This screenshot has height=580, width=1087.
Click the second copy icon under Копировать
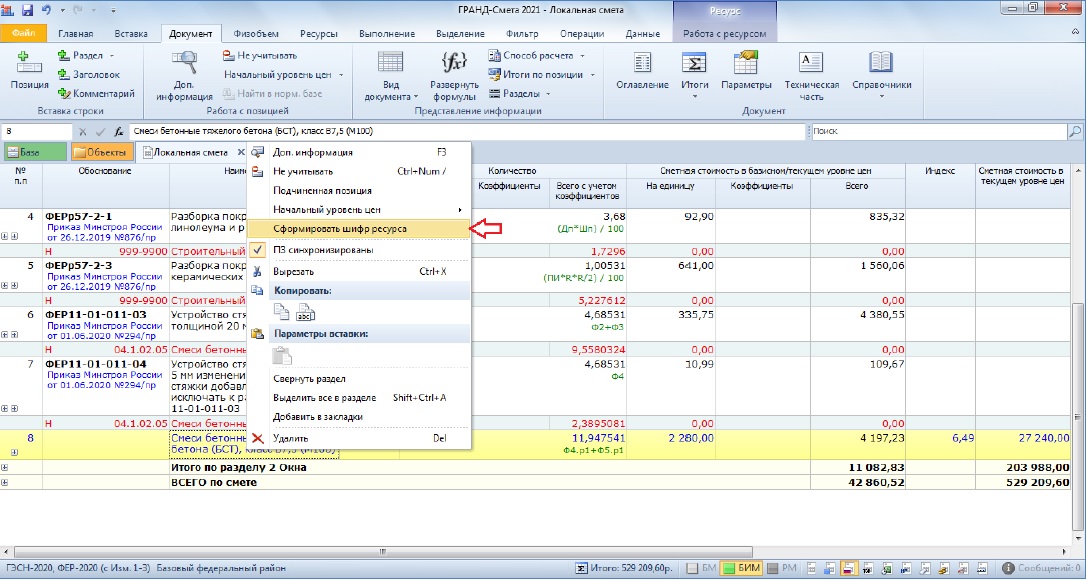tap(306, 313)
